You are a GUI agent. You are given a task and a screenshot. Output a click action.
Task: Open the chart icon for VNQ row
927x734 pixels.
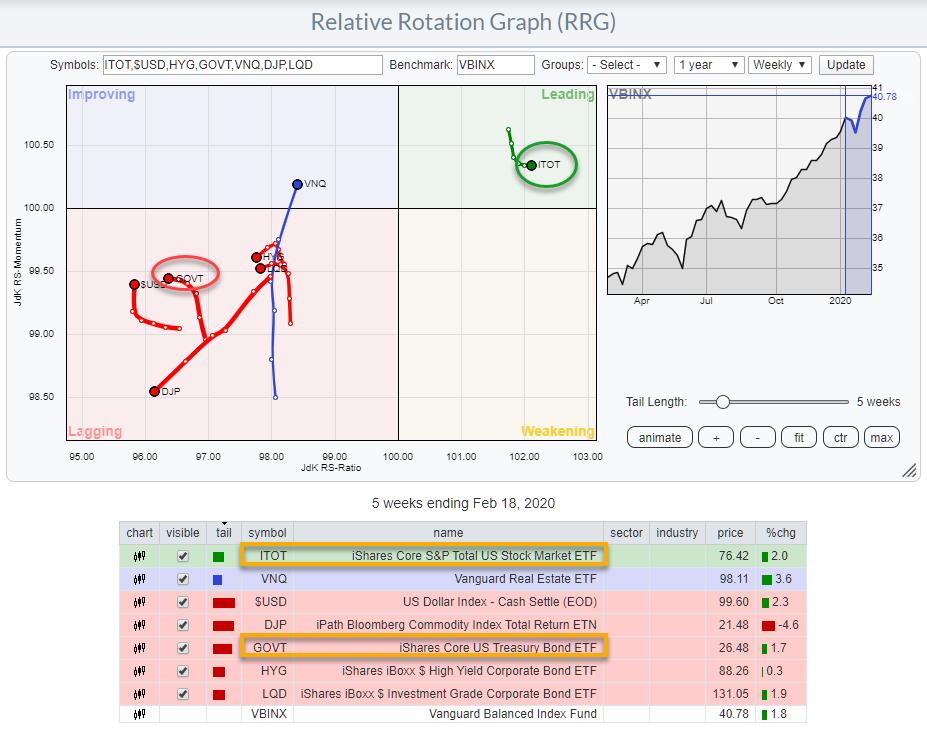(x=140, y=579)
